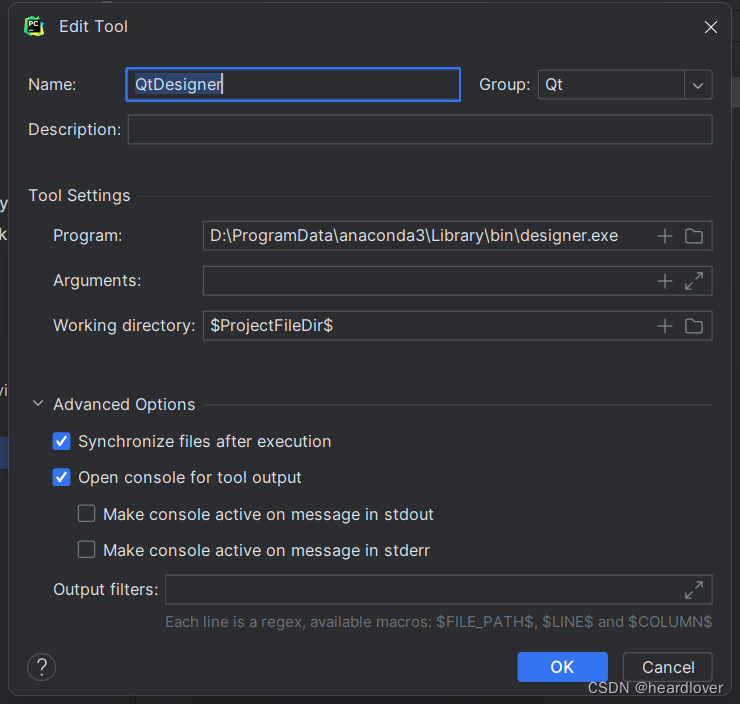Confirm with the OK button
Screen dimensions: 740x704
[563, 667]
